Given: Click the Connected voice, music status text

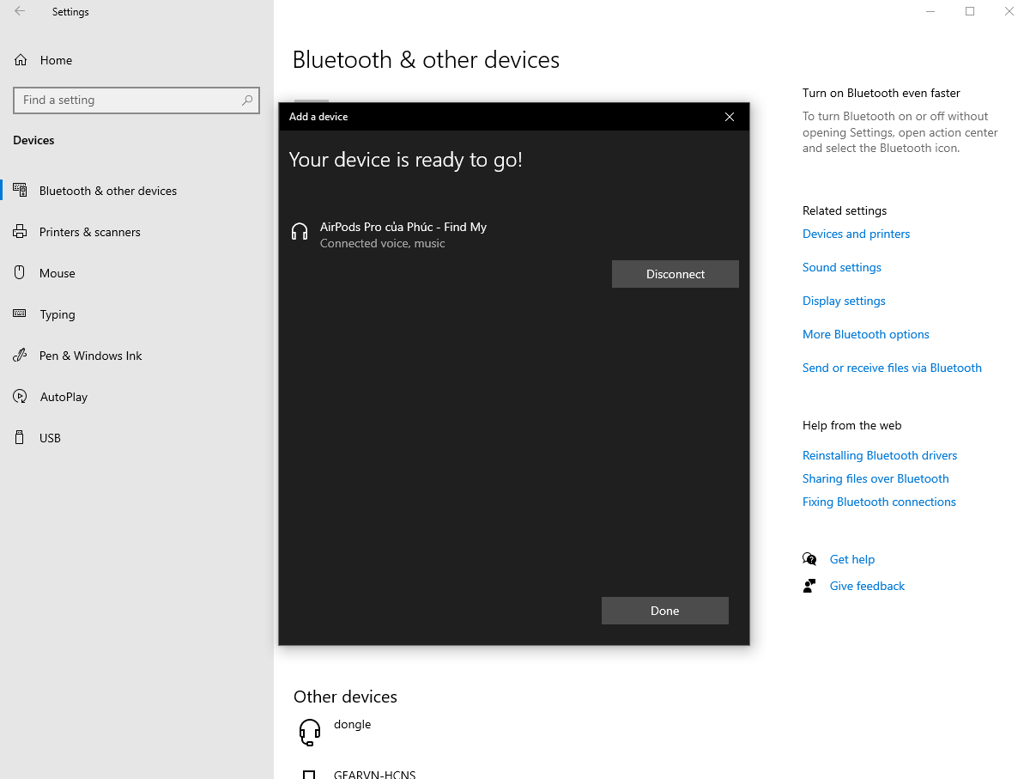Looking at the screenshot, I should click(x=382, y=244).
